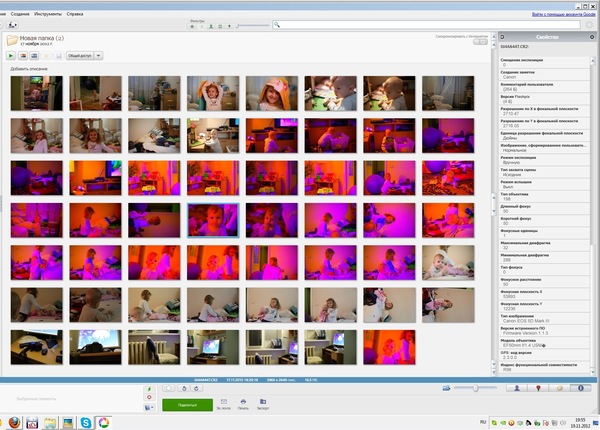
Task: Click the Экспорт export icon
Action: coord(263,402)
